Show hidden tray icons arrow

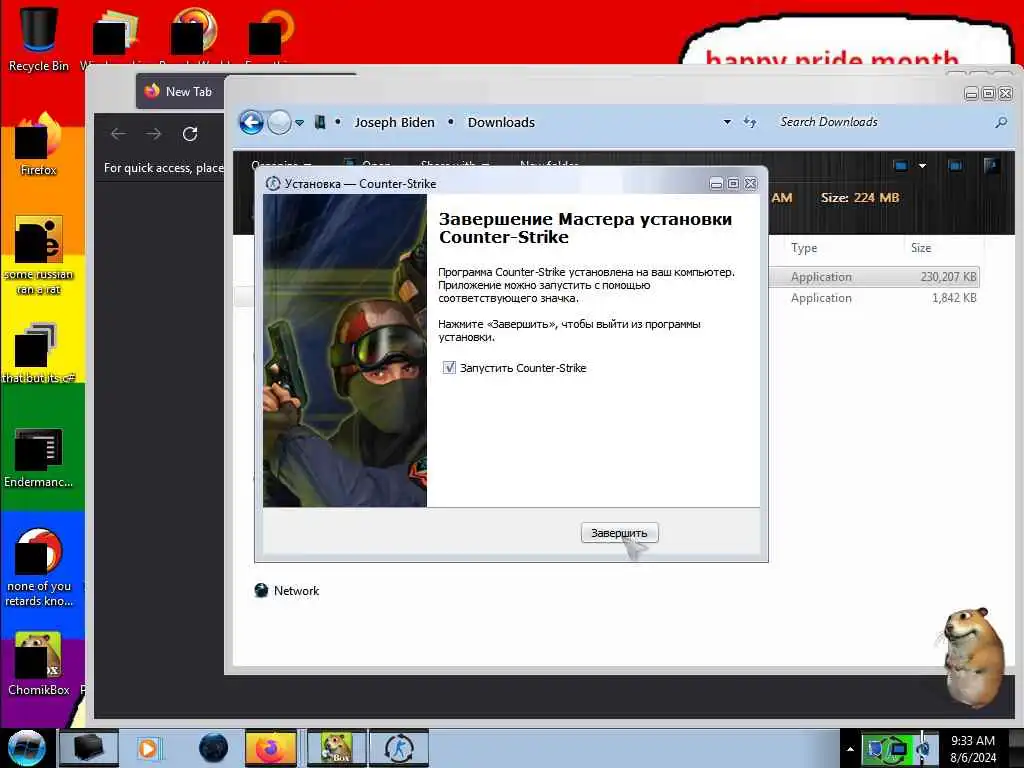[x=850, y=749]
